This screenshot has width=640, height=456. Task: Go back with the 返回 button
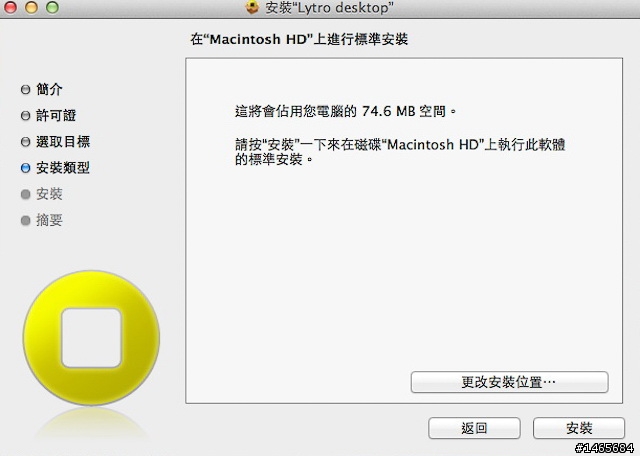point(474,428)
